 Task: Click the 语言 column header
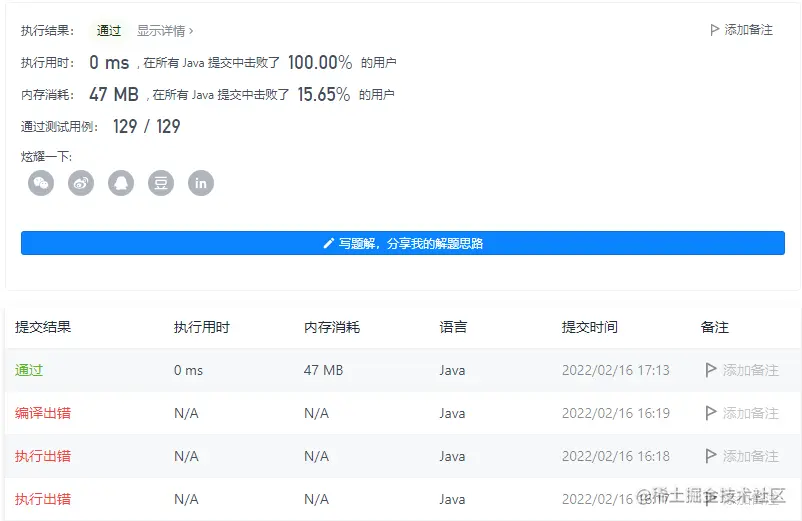[453, 327]
